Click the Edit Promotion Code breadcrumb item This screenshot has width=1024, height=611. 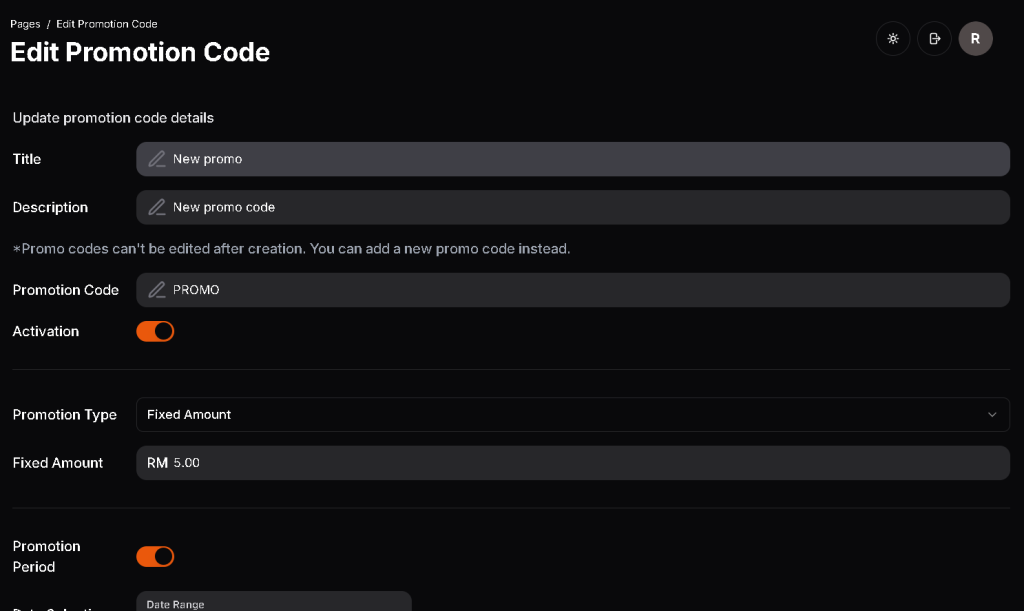coord(107,24)
